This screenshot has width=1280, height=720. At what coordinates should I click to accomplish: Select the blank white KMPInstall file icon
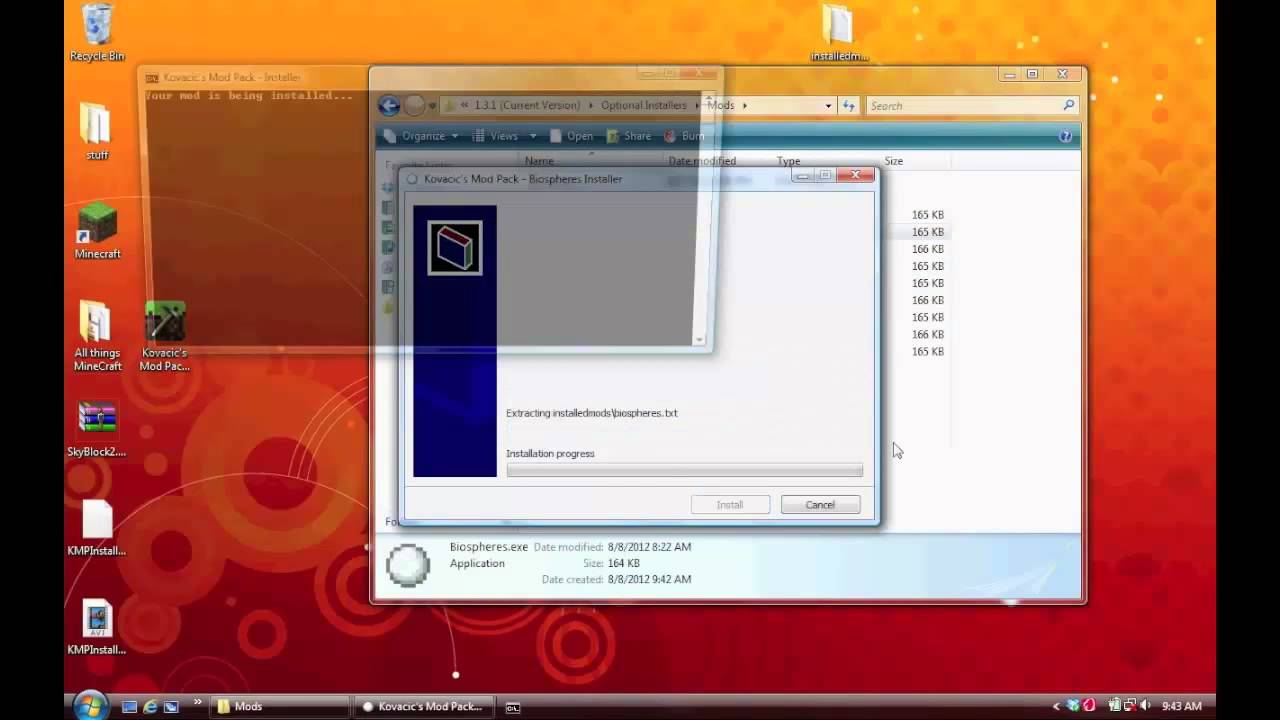coord(97,528)
